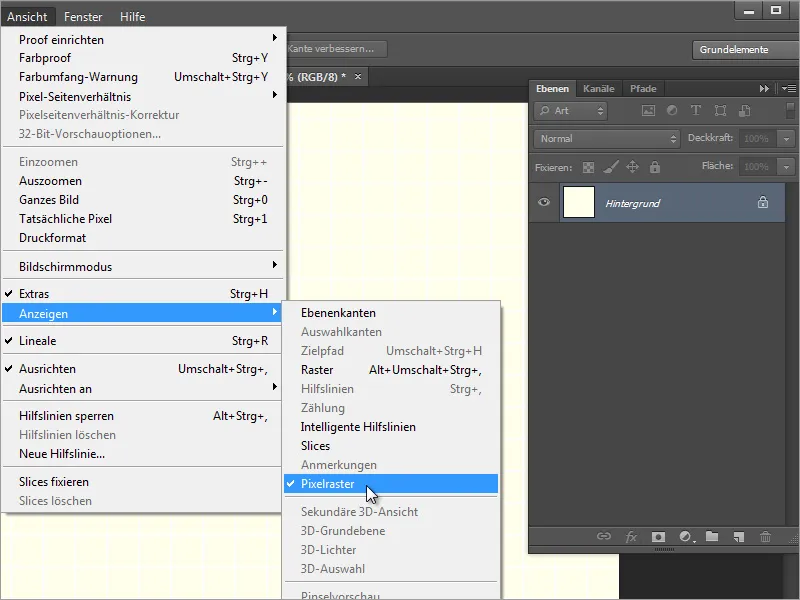Screen dimensions: 800x600
Task: Click the delete layer trash icon
Action: click(x=765, y=537)
